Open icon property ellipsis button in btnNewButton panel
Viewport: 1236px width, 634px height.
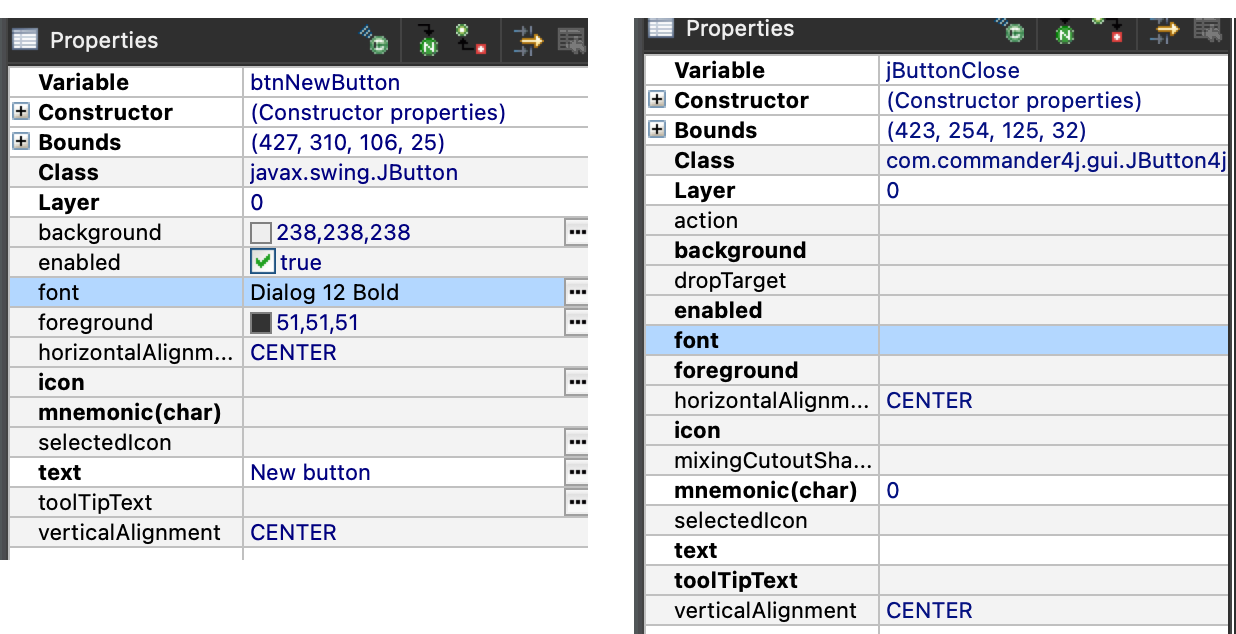pyautogui.click(x=576, y=382)
